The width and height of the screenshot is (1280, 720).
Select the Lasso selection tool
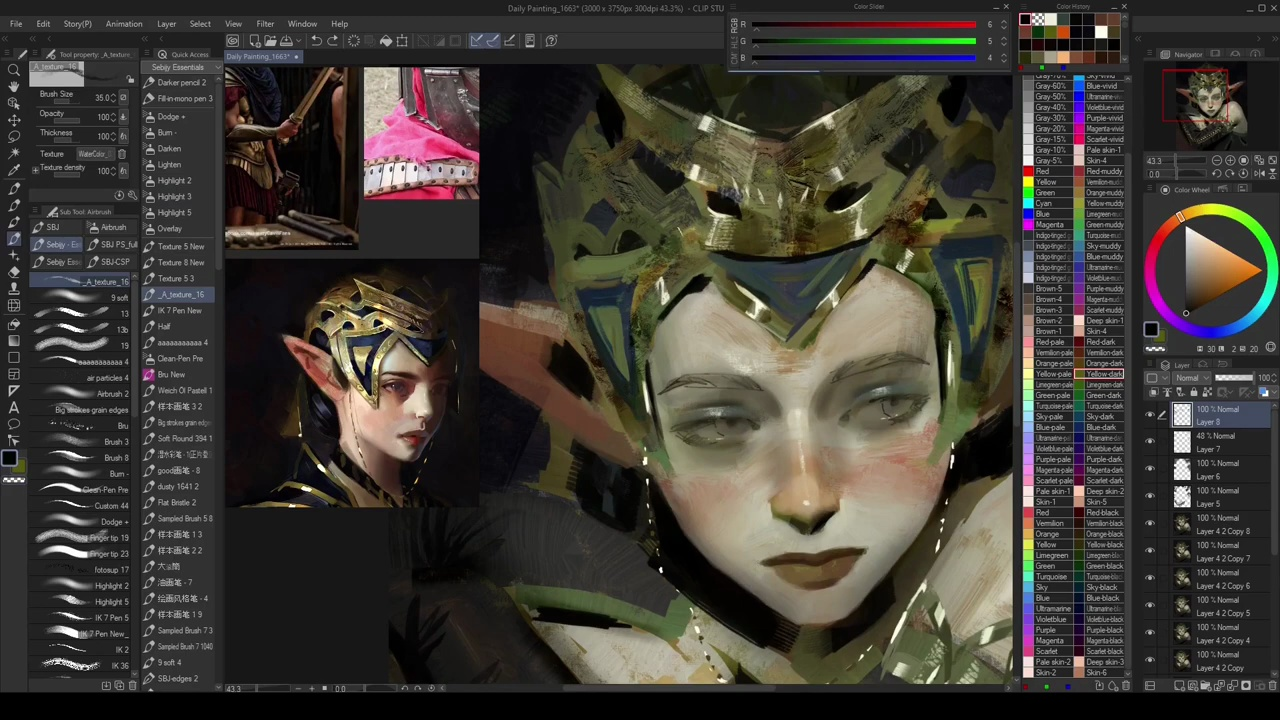(14, 137)
